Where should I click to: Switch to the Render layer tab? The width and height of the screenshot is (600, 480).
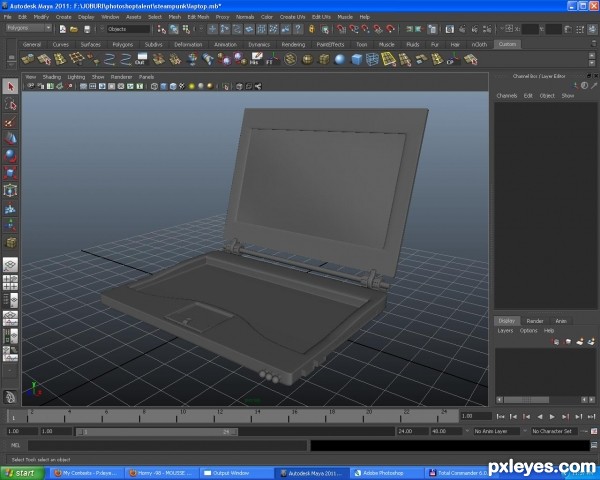(535, 321)
